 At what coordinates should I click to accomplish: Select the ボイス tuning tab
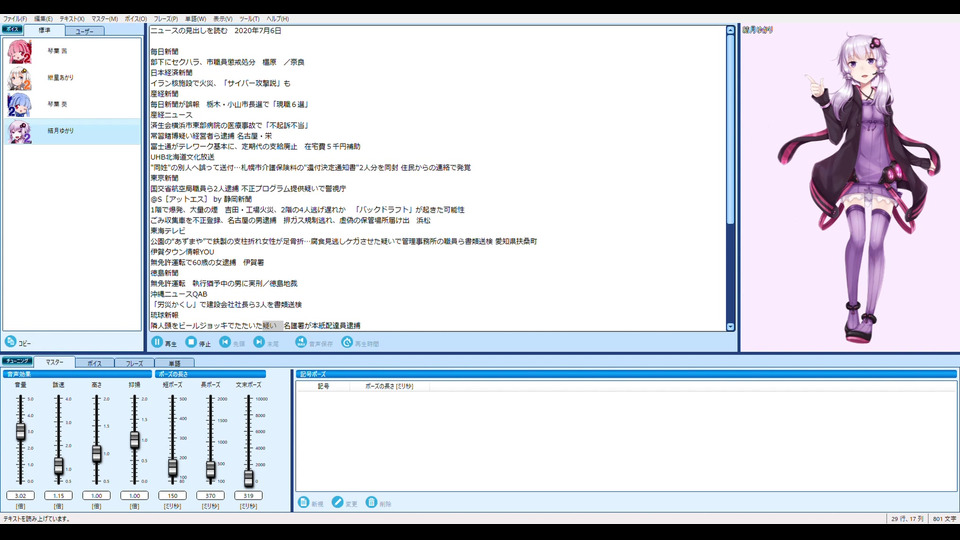tap(94, 363)
